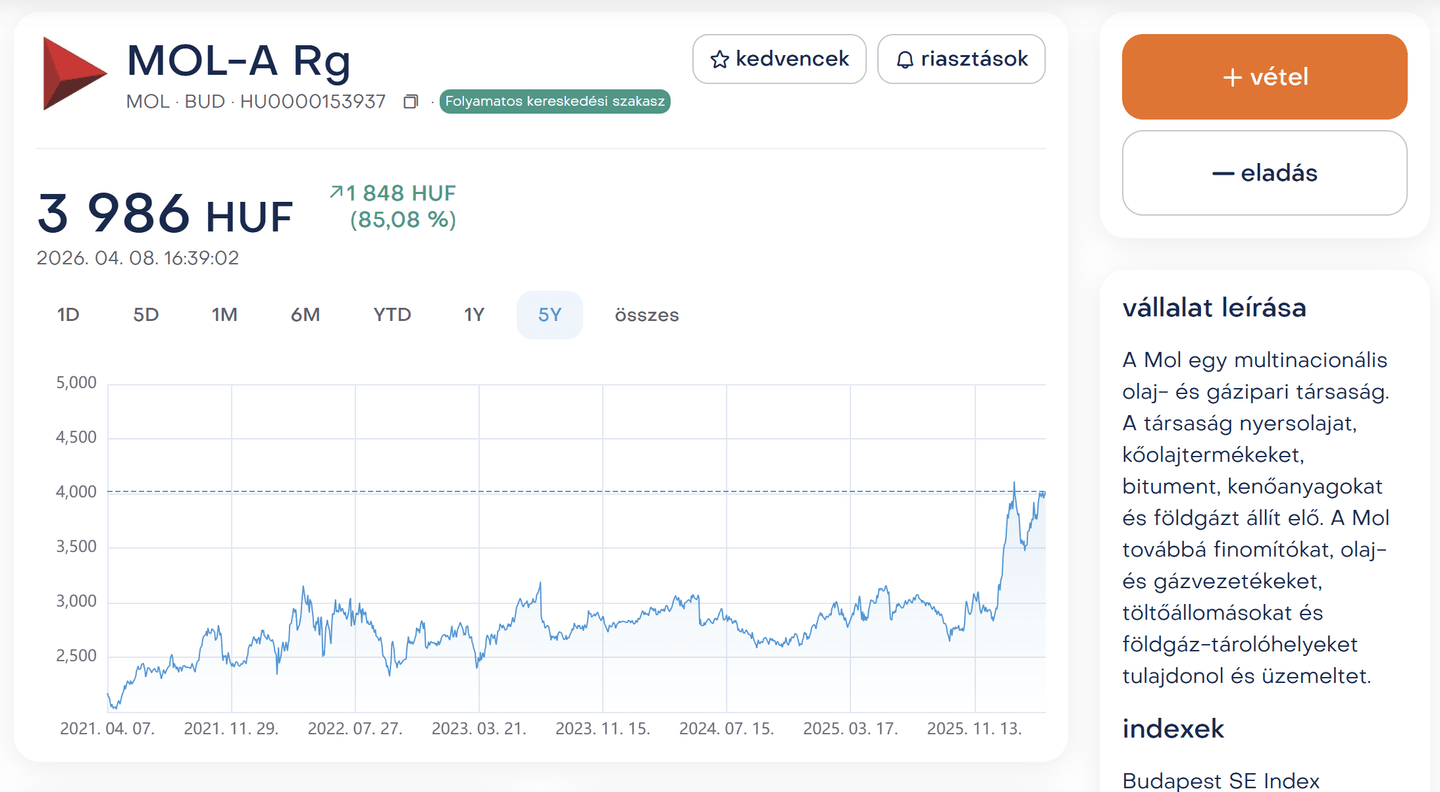
Task: Click the 2,500 y-axis label
Action: pyautogui.click(x=76, y=657)
